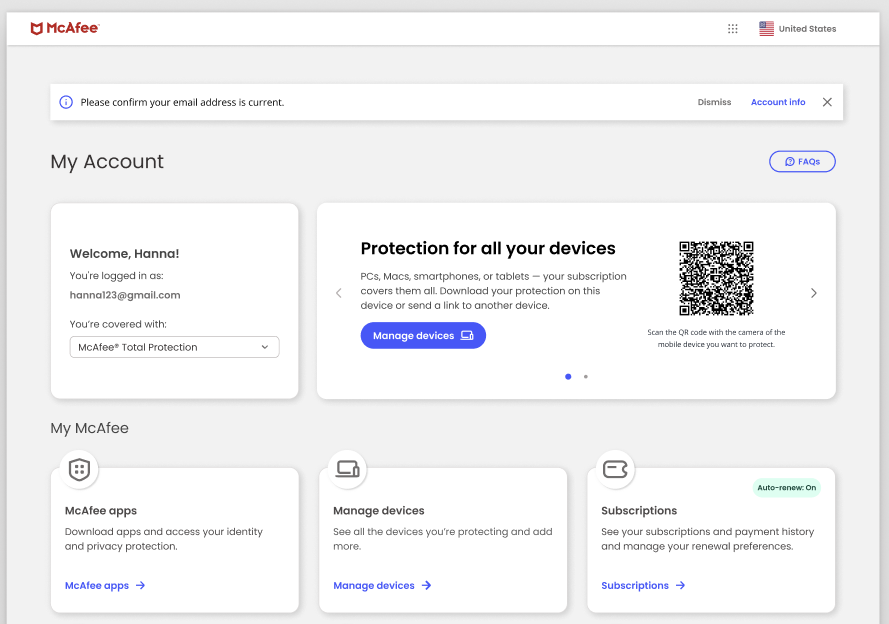The width and height of the screenshot is (889, 624).
Task: Click the Subscriptions card icon
Action: click(x=615, y=469)
